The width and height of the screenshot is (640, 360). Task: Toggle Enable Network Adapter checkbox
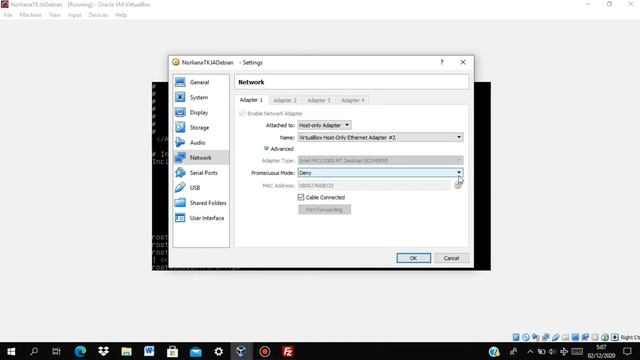[x=242, y=113]
